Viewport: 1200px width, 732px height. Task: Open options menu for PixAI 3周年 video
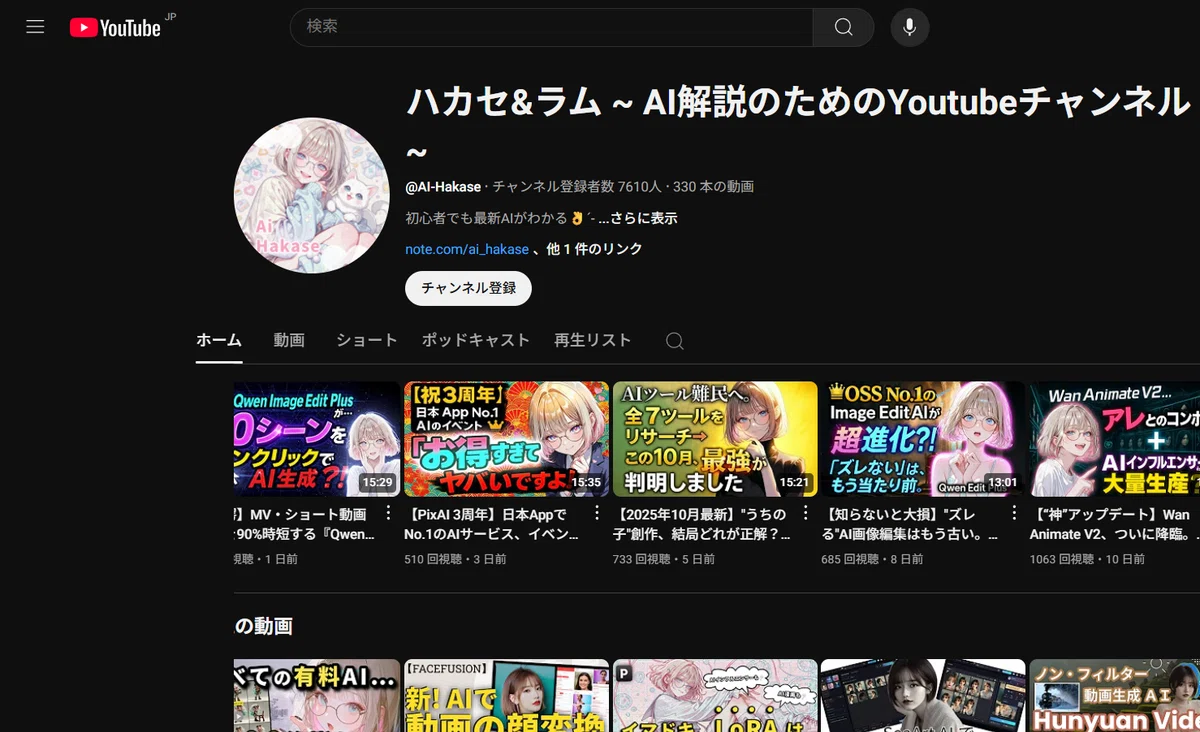[597, 513]
